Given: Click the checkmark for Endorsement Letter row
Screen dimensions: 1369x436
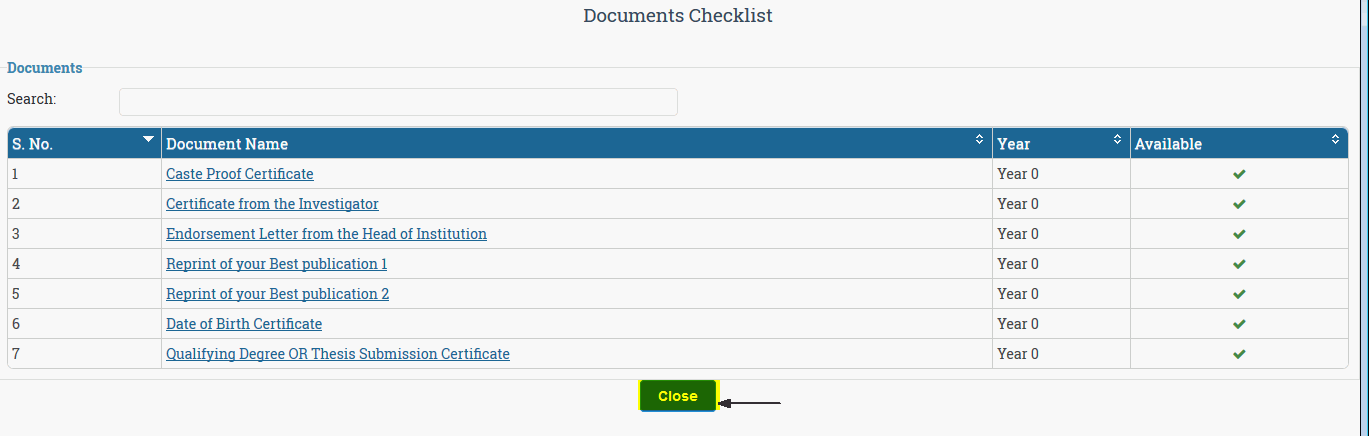Looking at the screenshot, I should 1239,234.
